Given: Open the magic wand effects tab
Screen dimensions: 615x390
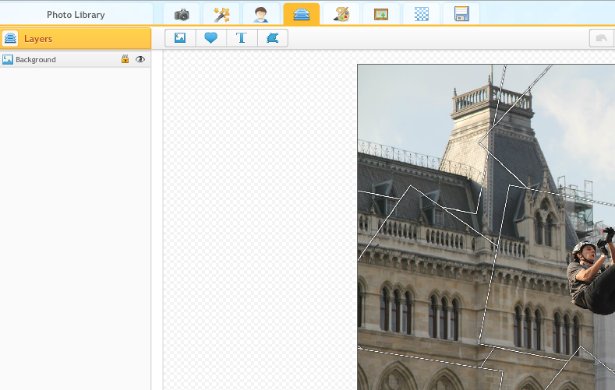Looking at the screenshot, I should 222,15.
